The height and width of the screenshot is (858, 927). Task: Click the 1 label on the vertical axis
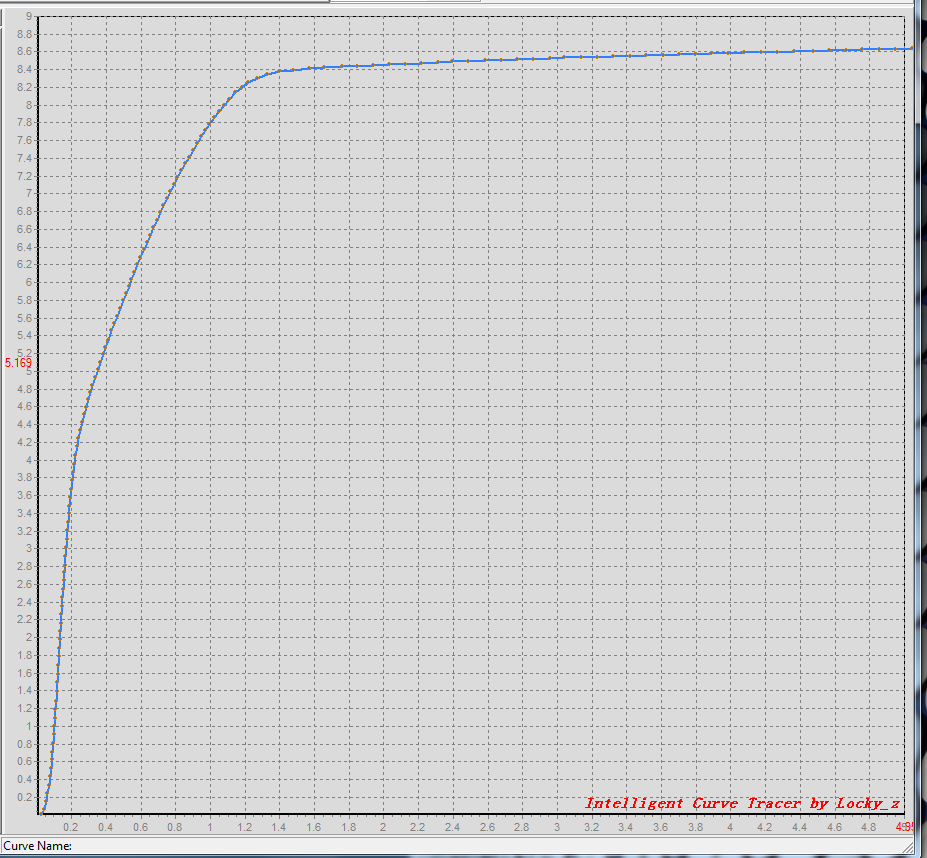coord(28,726)
